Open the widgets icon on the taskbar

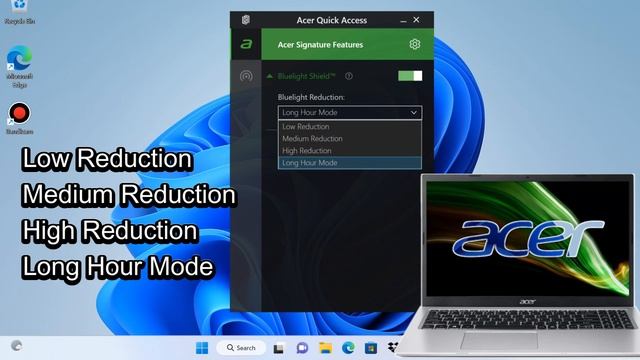pyautogui.click(x=16, y=346)
